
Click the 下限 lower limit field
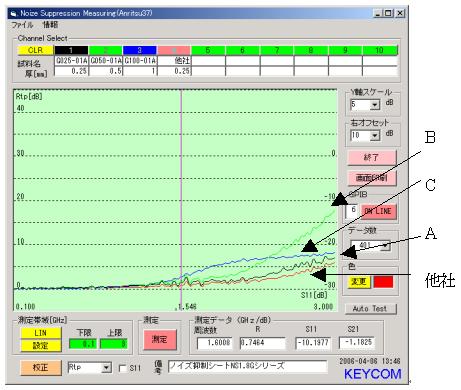point(83,344)
